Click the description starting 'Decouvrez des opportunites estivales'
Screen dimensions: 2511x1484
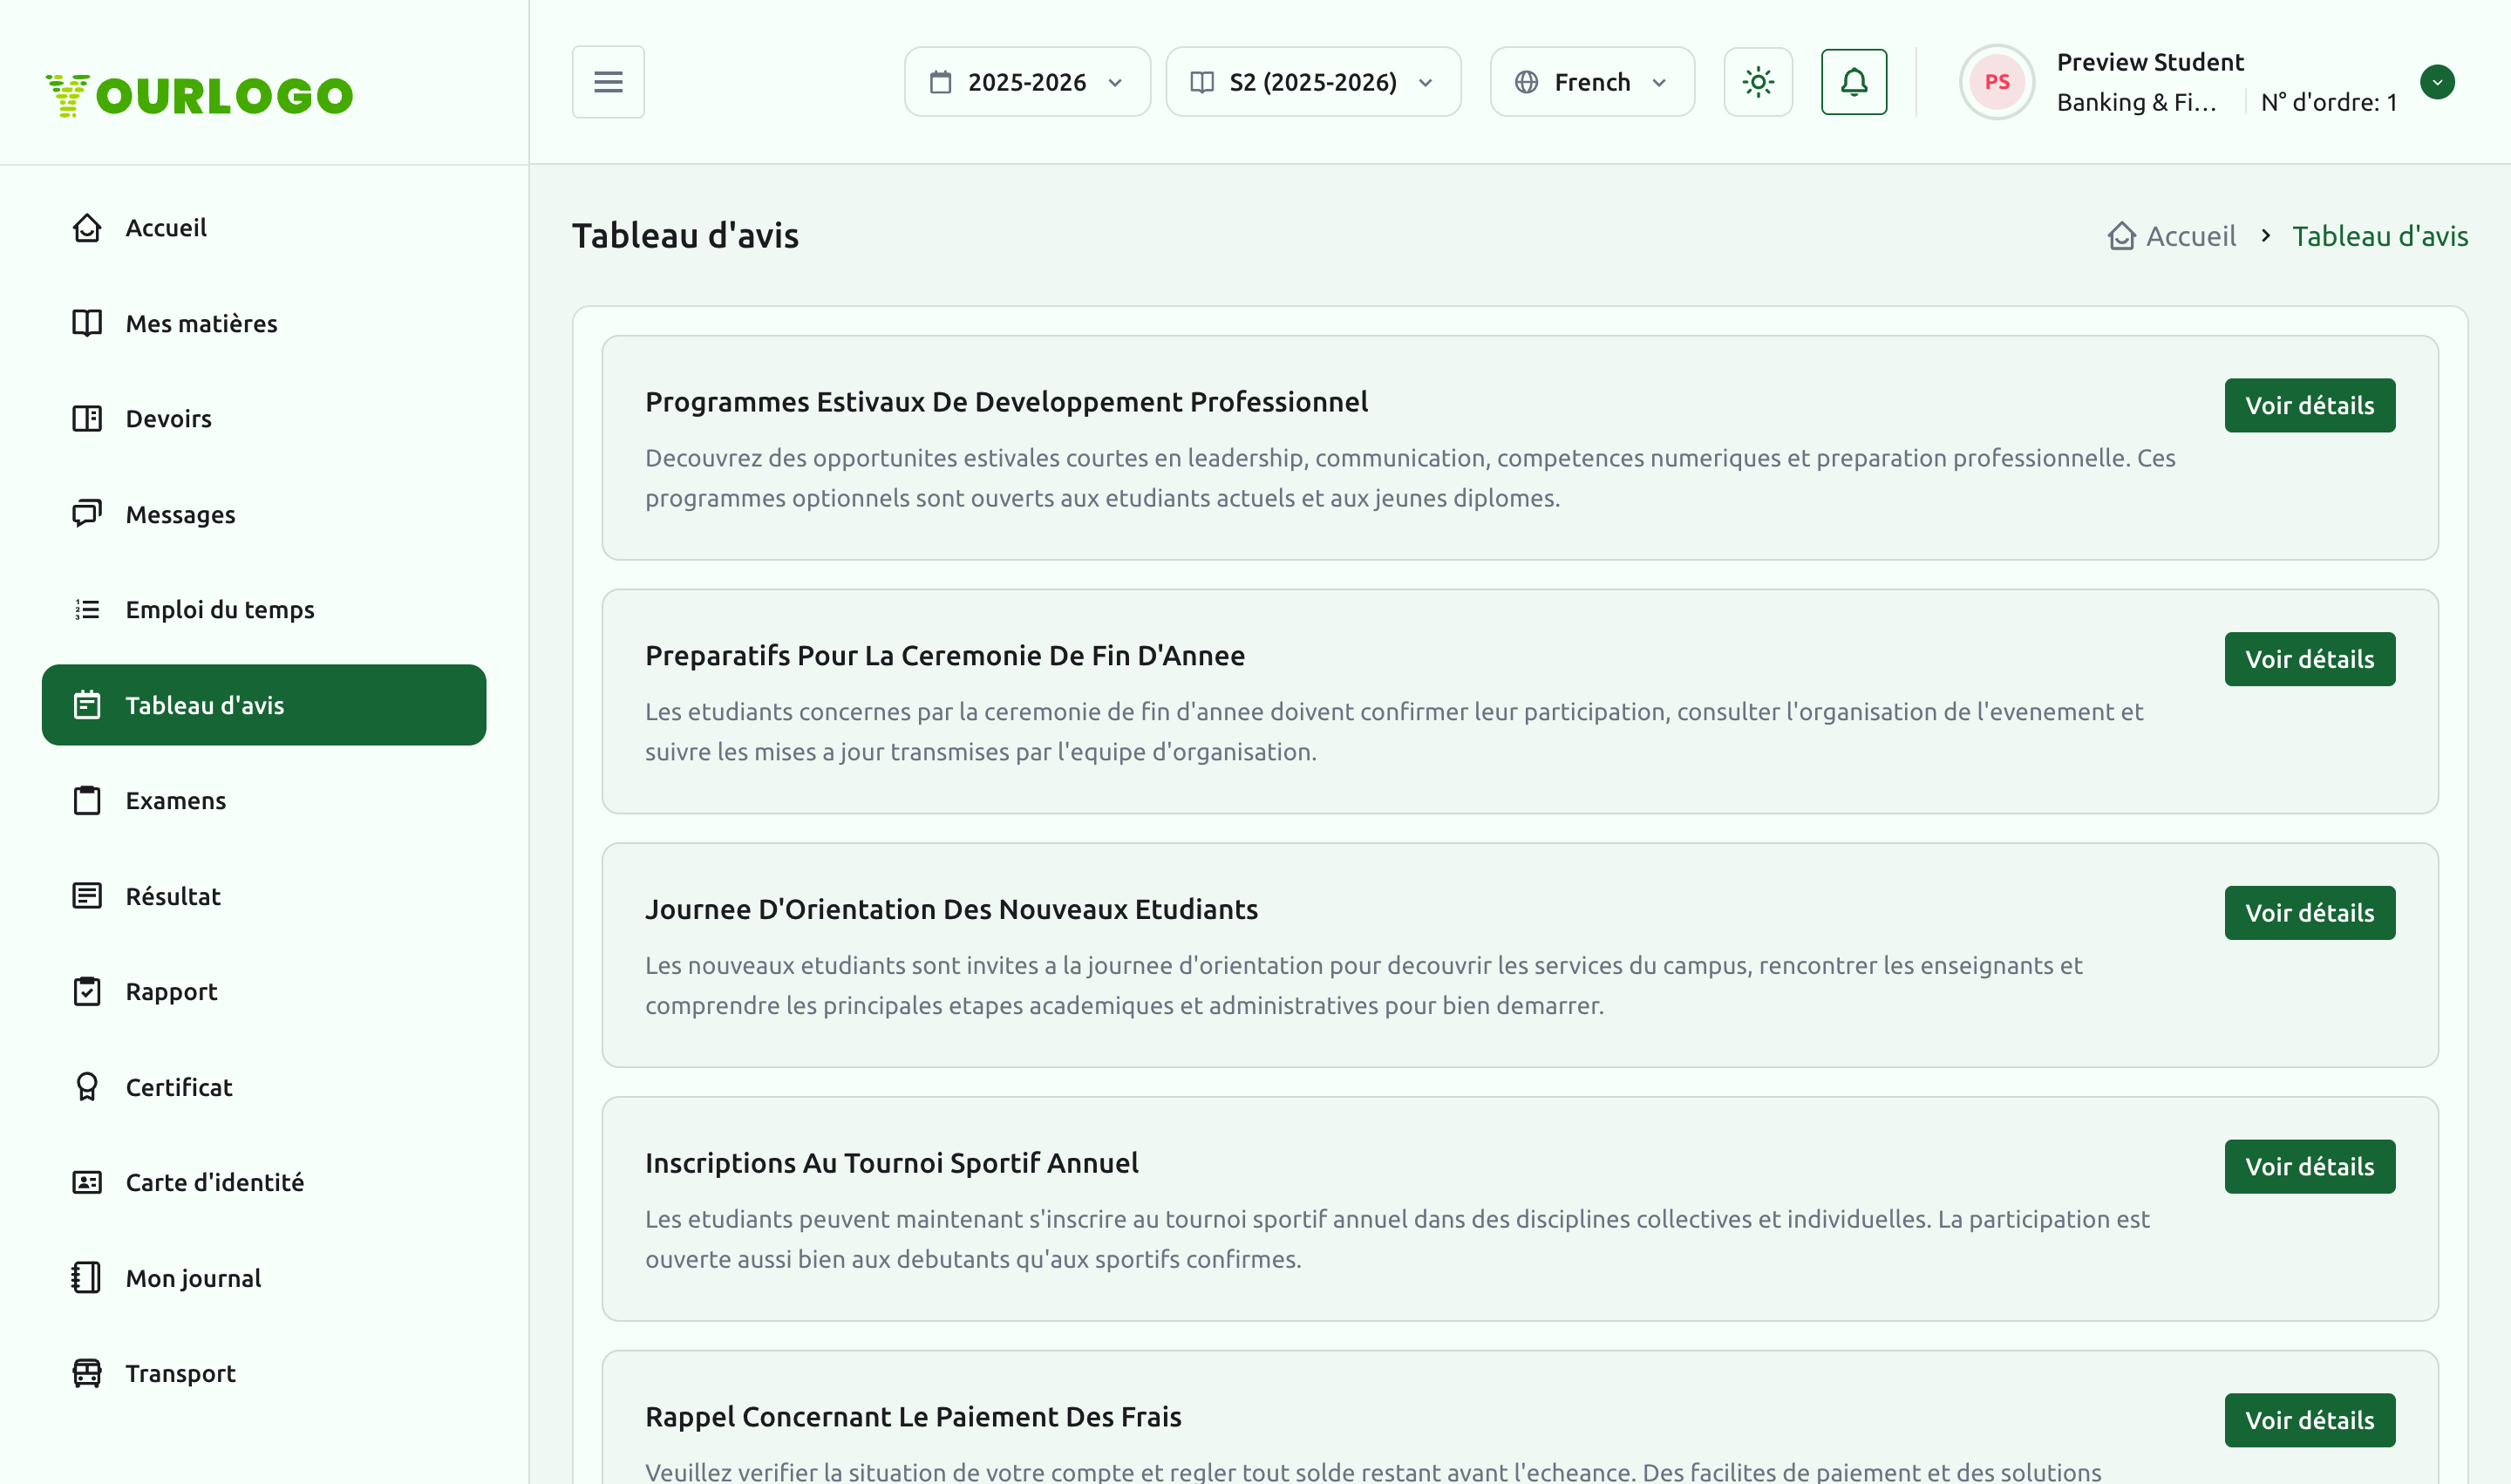[1410, 478]
